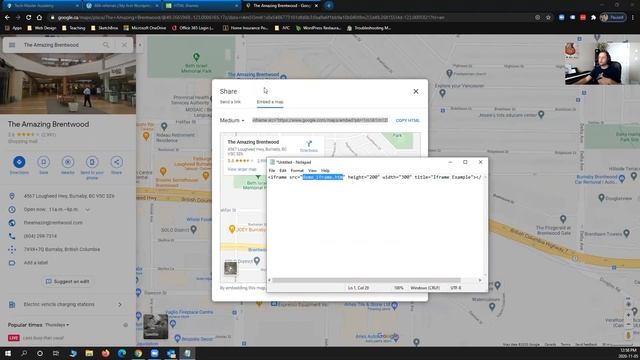
Task: Open Microsoft Edge from taskbar
Action: tap(122, 353)
